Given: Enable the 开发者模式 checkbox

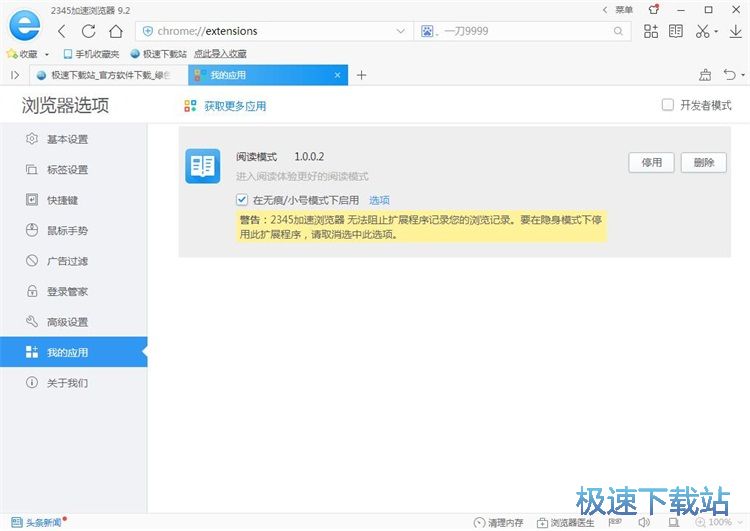Looking at the screenshot, I should [667, 105].
